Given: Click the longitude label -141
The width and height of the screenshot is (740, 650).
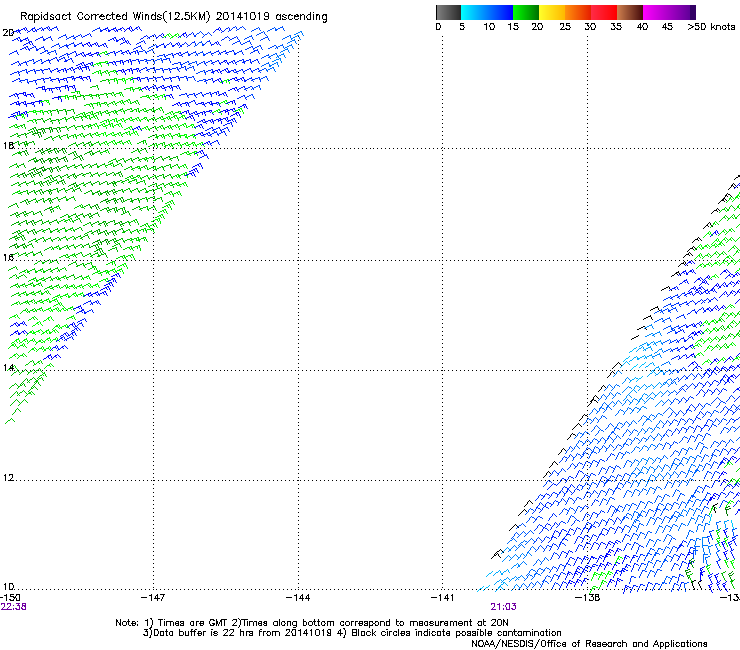Looking at the screenshot, I should tap(443, 598).
